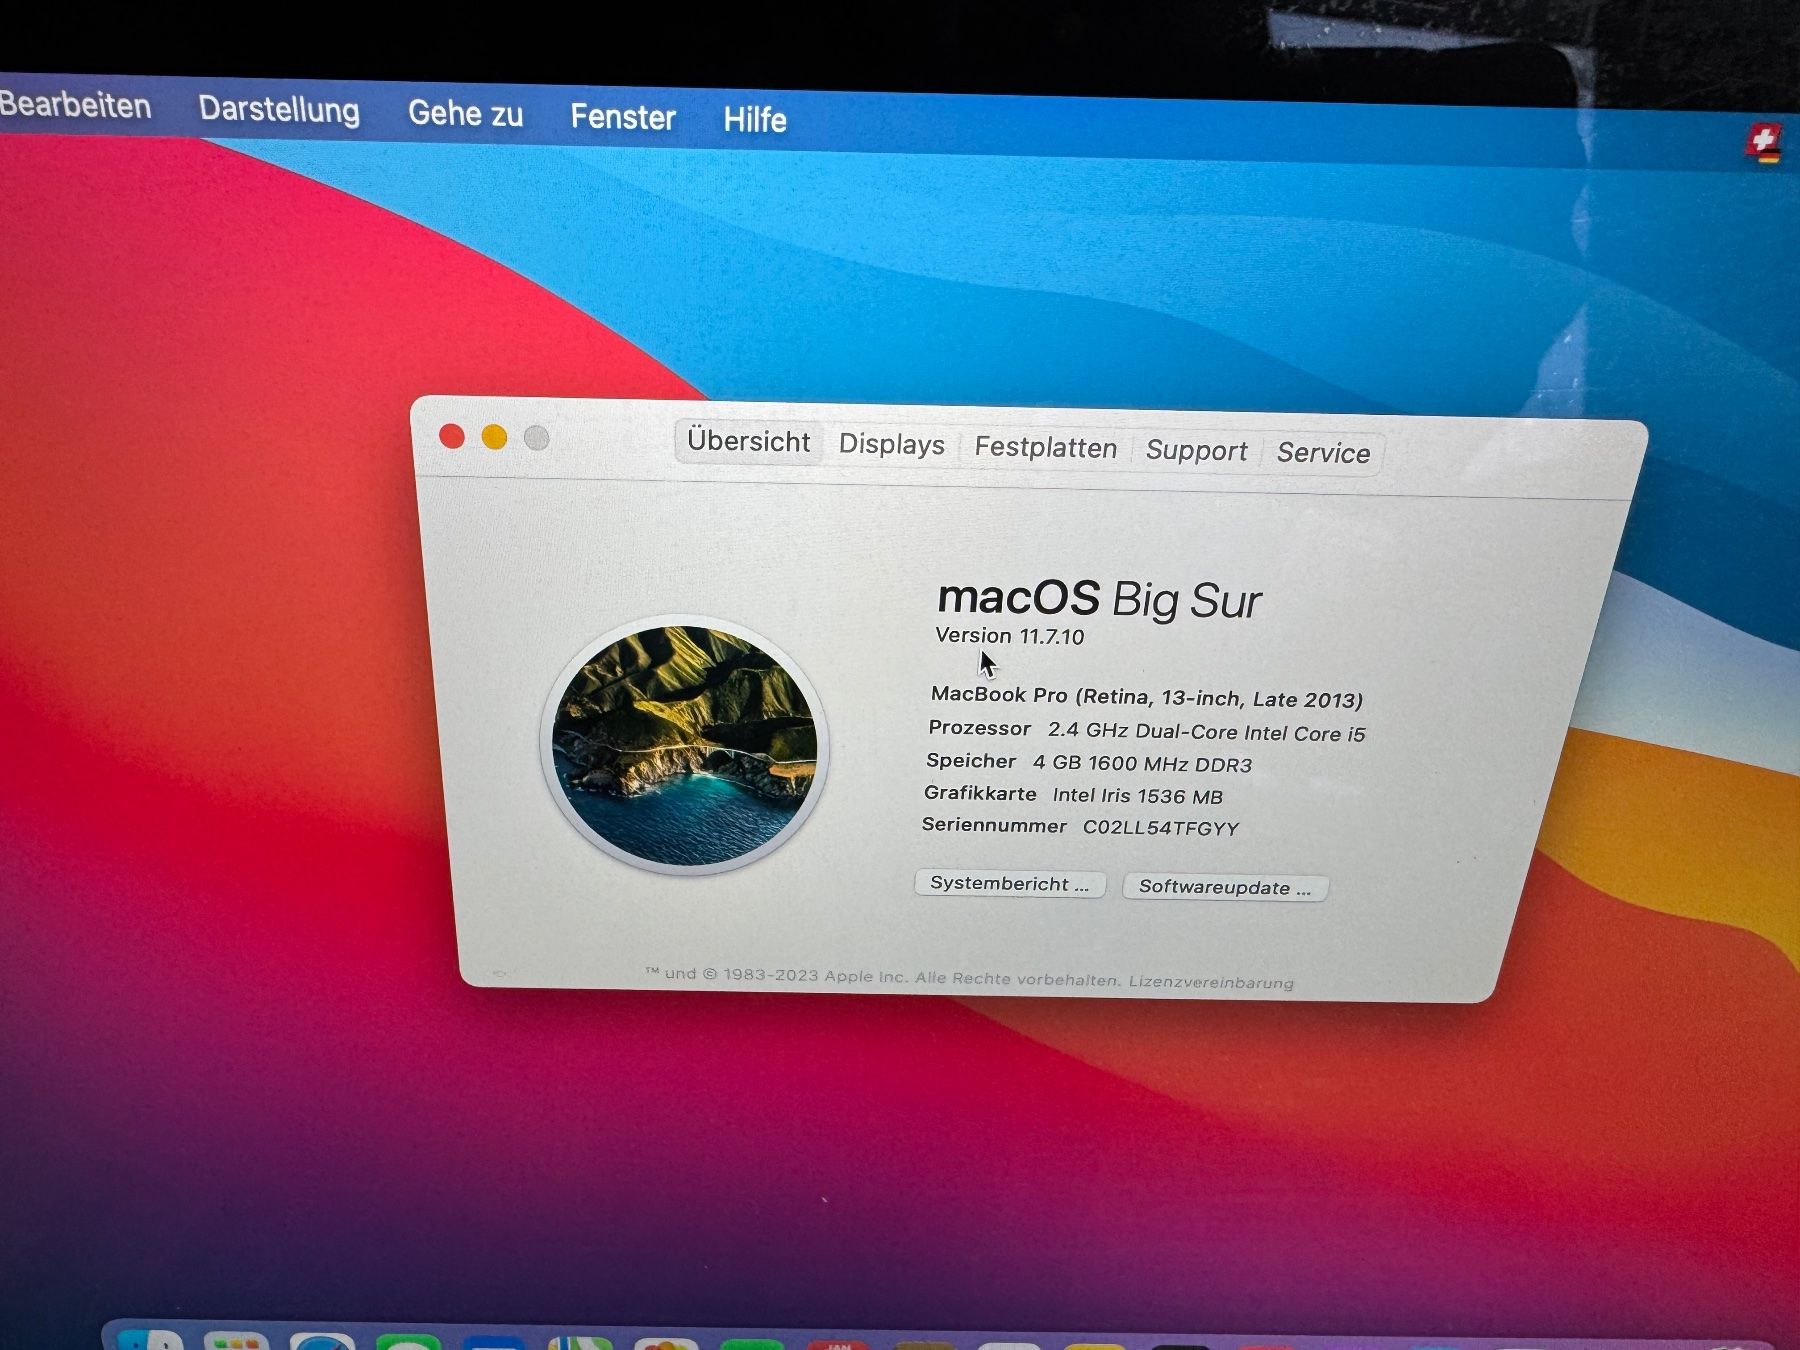Image resolution: width=1800 pixels, height=1350 pixels.
Task: Open the Hilfe menu
Action: point(755,120)
